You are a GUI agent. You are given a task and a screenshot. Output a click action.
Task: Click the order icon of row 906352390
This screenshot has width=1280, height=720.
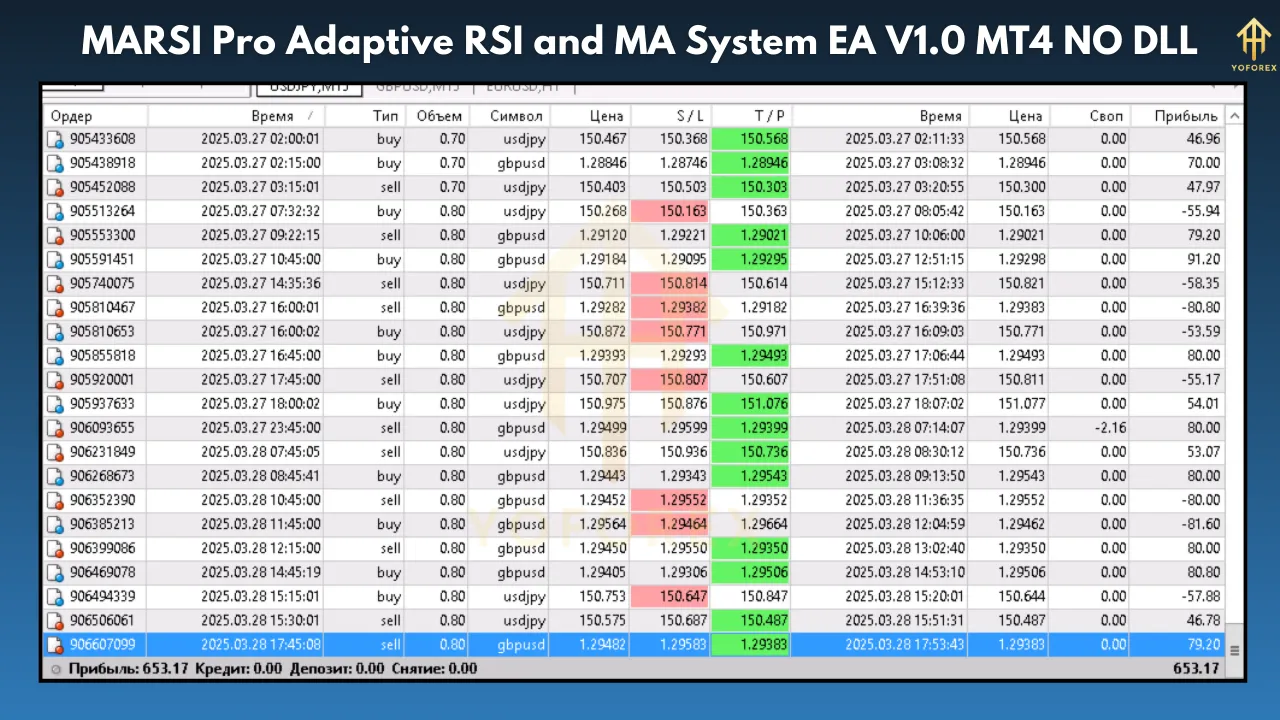coord(57,500)
